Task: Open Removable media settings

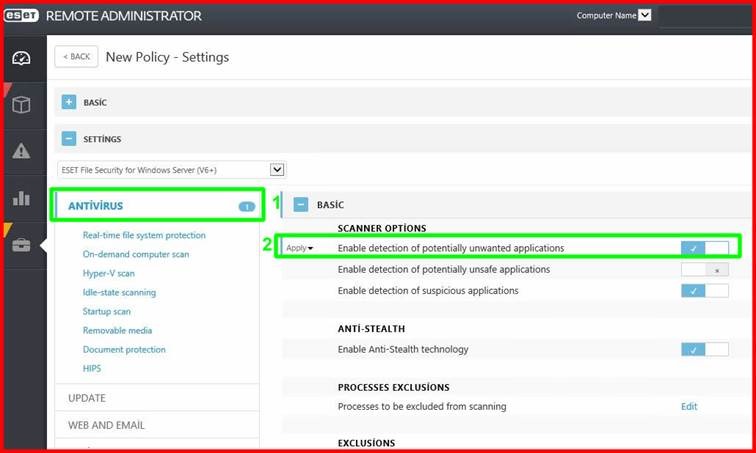Action: click(x=117, y=330)
